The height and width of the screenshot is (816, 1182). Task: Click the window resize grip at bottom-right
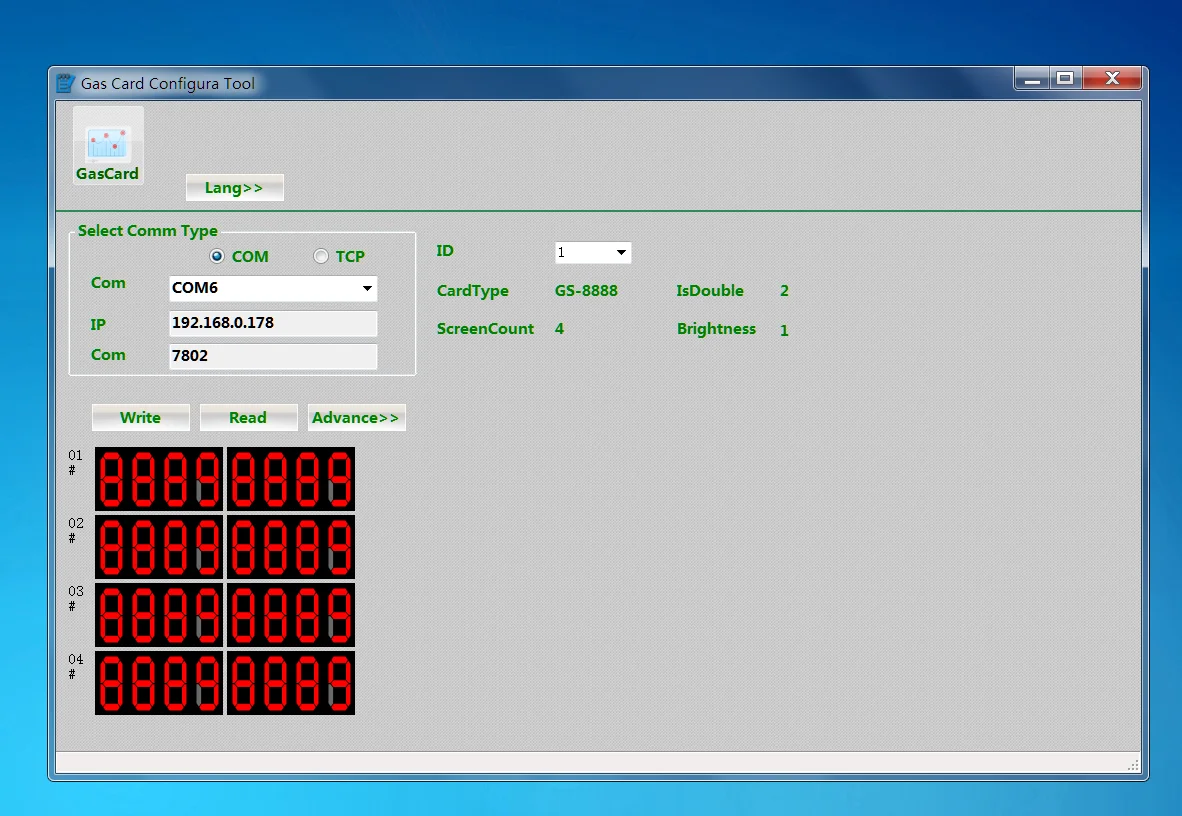pos(1133,765)
